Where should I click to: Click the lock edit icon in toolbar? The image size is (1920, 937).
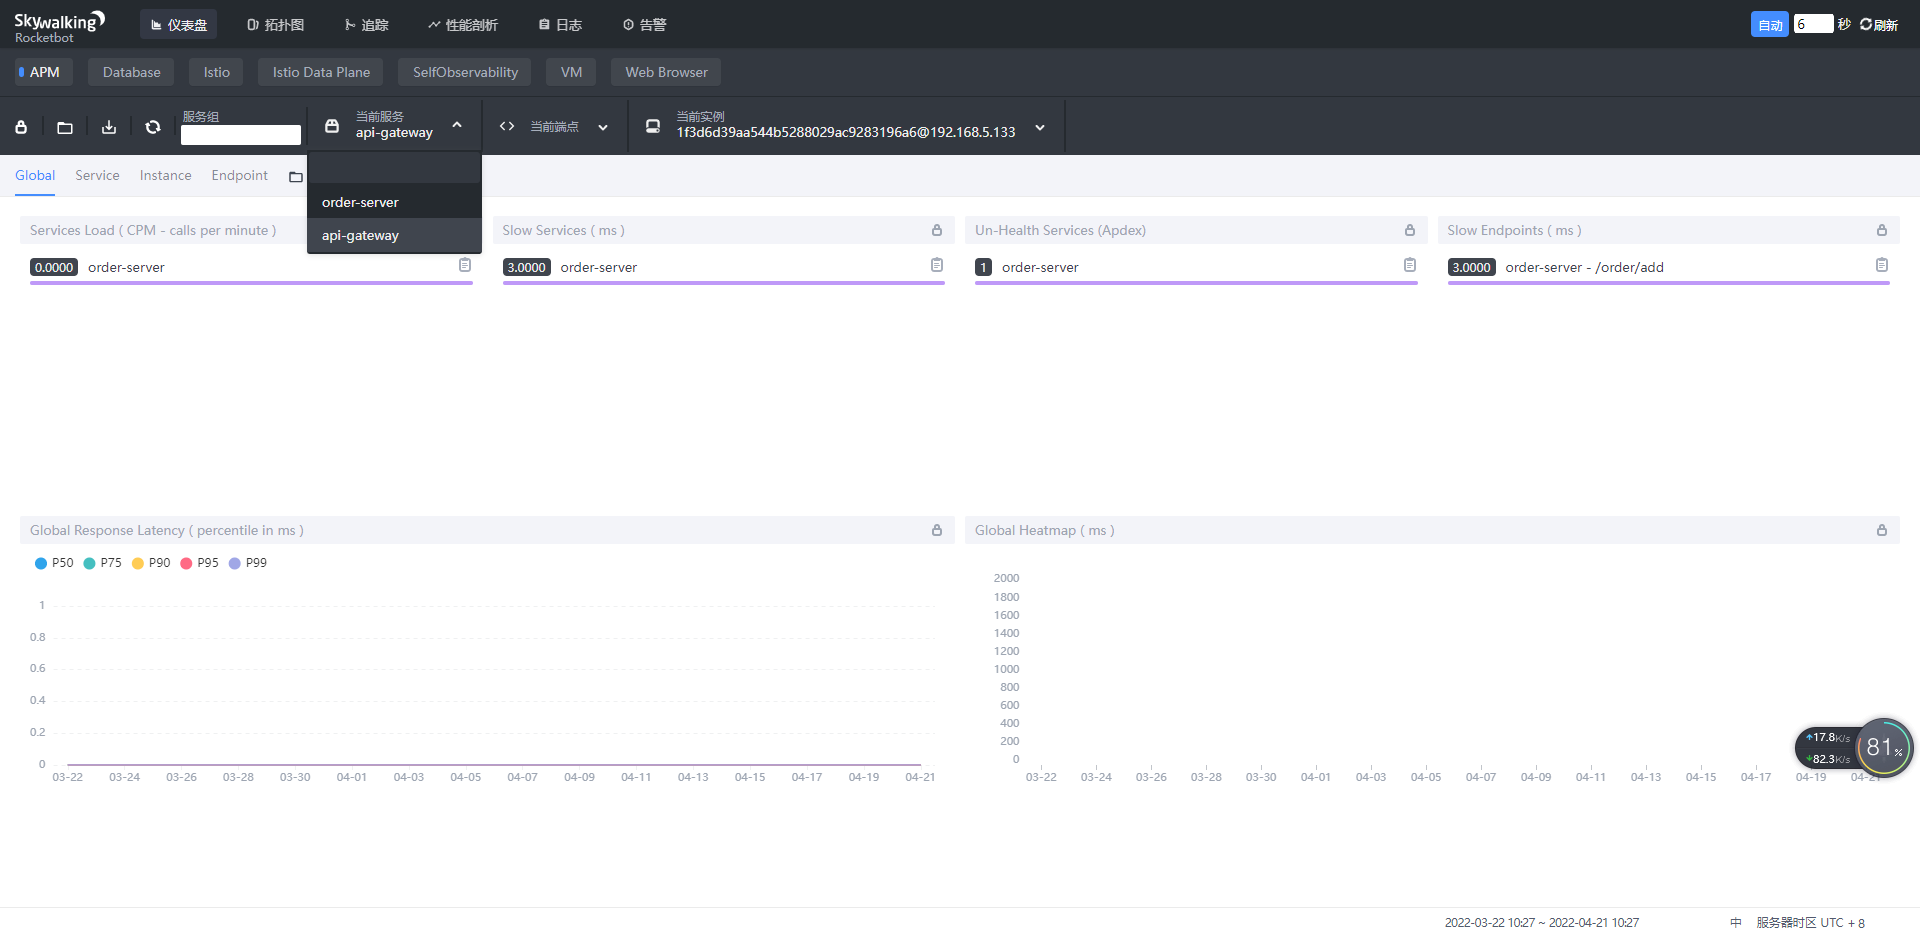(21, 127)
